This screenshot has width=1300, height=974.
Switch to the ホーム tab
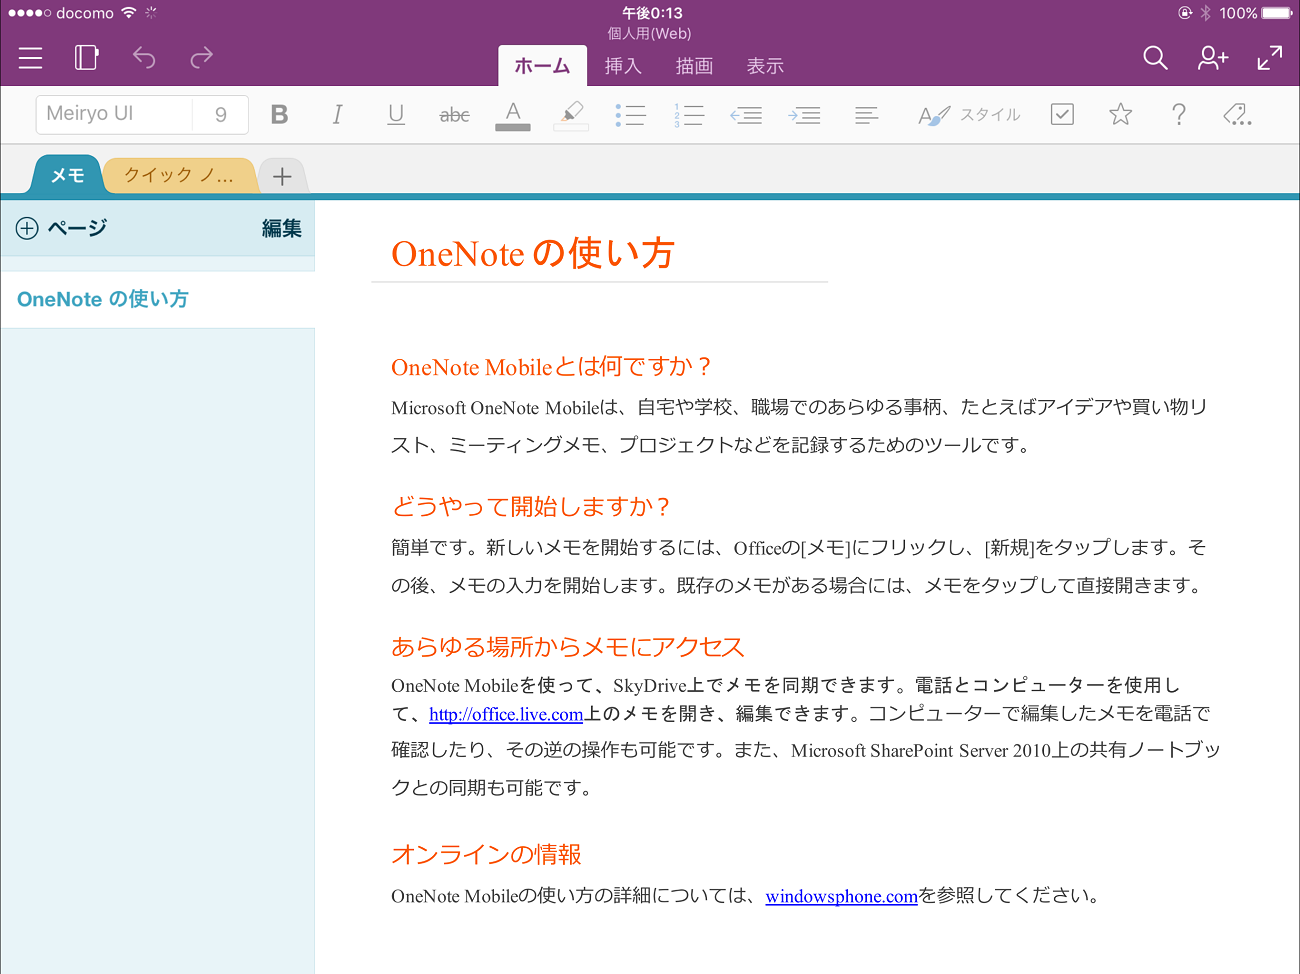(x=542, y=66)
